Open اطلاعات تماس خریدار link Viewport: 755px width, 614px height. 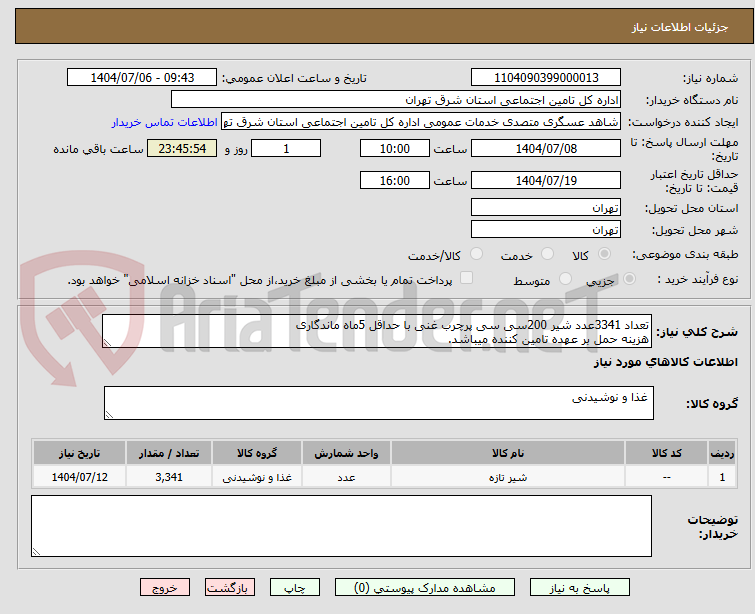click(x=165, y=122)
